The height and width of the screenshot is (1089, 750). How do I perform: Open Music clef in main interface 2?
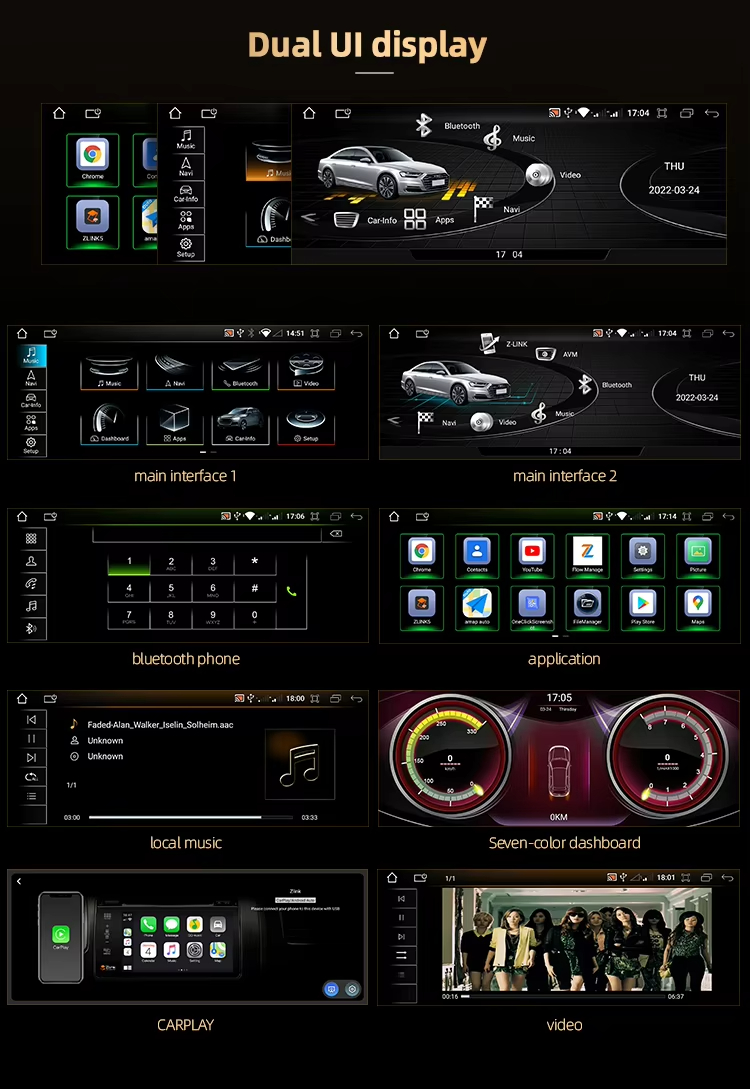click(553, 414)
